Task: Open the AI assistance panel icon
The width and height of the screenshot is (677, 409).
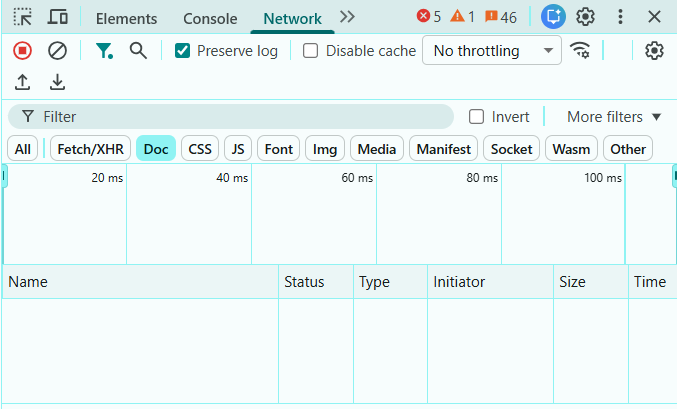Action: click(x=553, y=17)
